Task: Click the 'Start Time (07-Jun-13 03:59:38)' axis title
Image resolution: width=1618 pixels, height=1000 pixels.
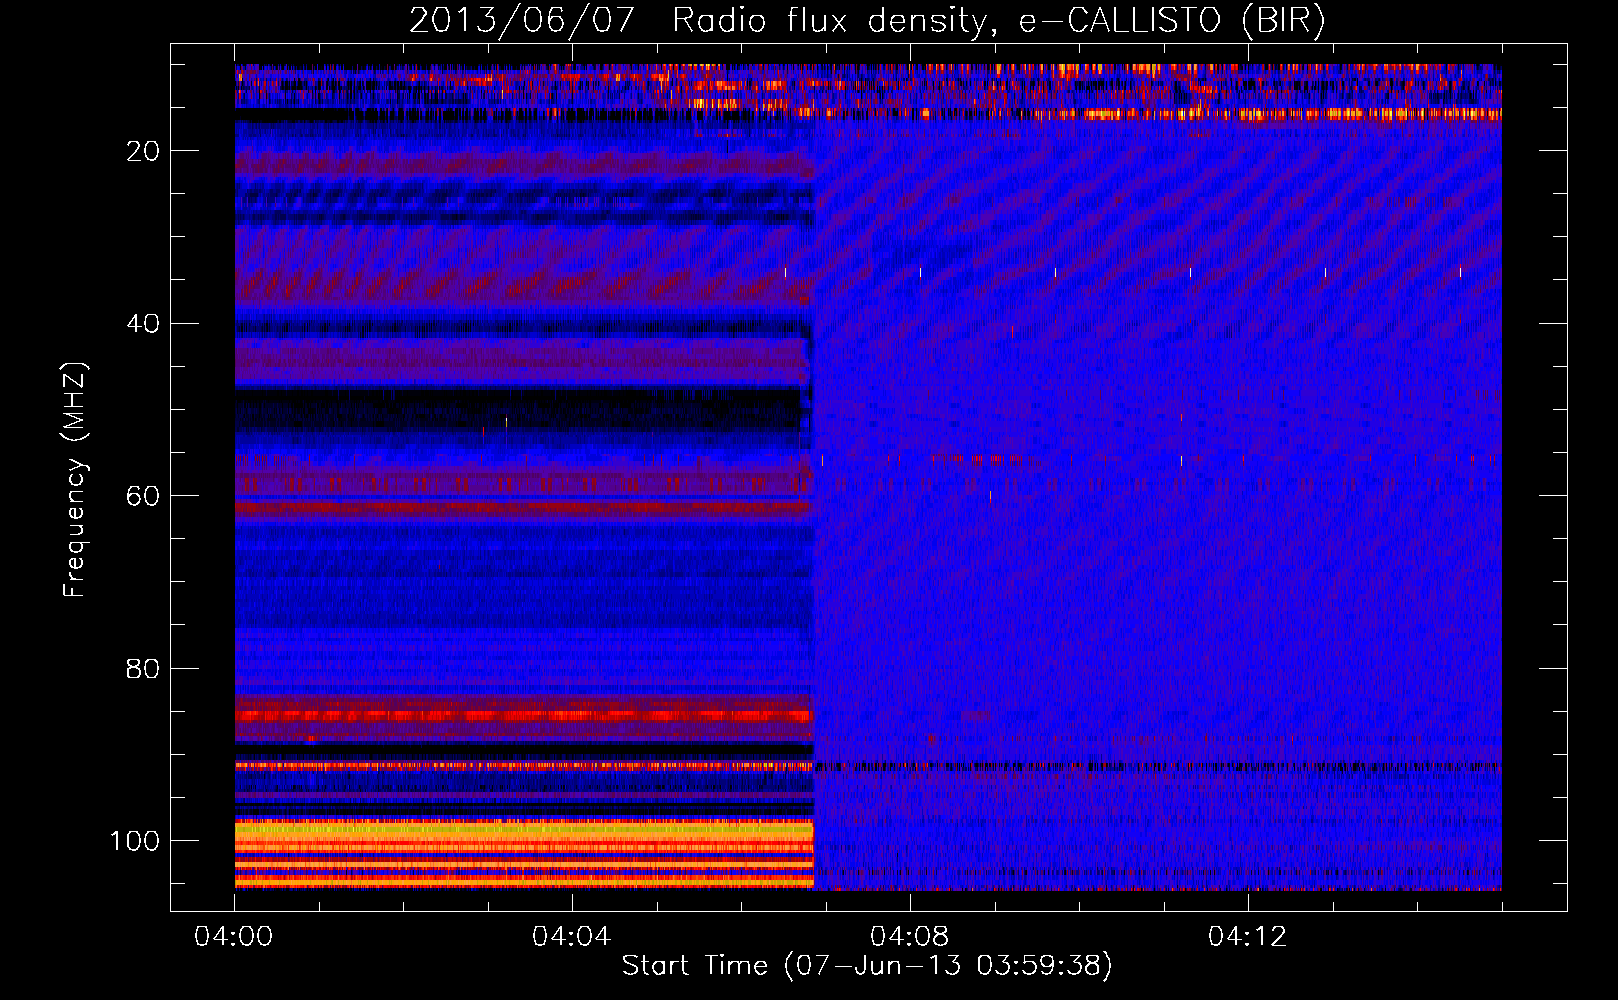Action: 867,966
